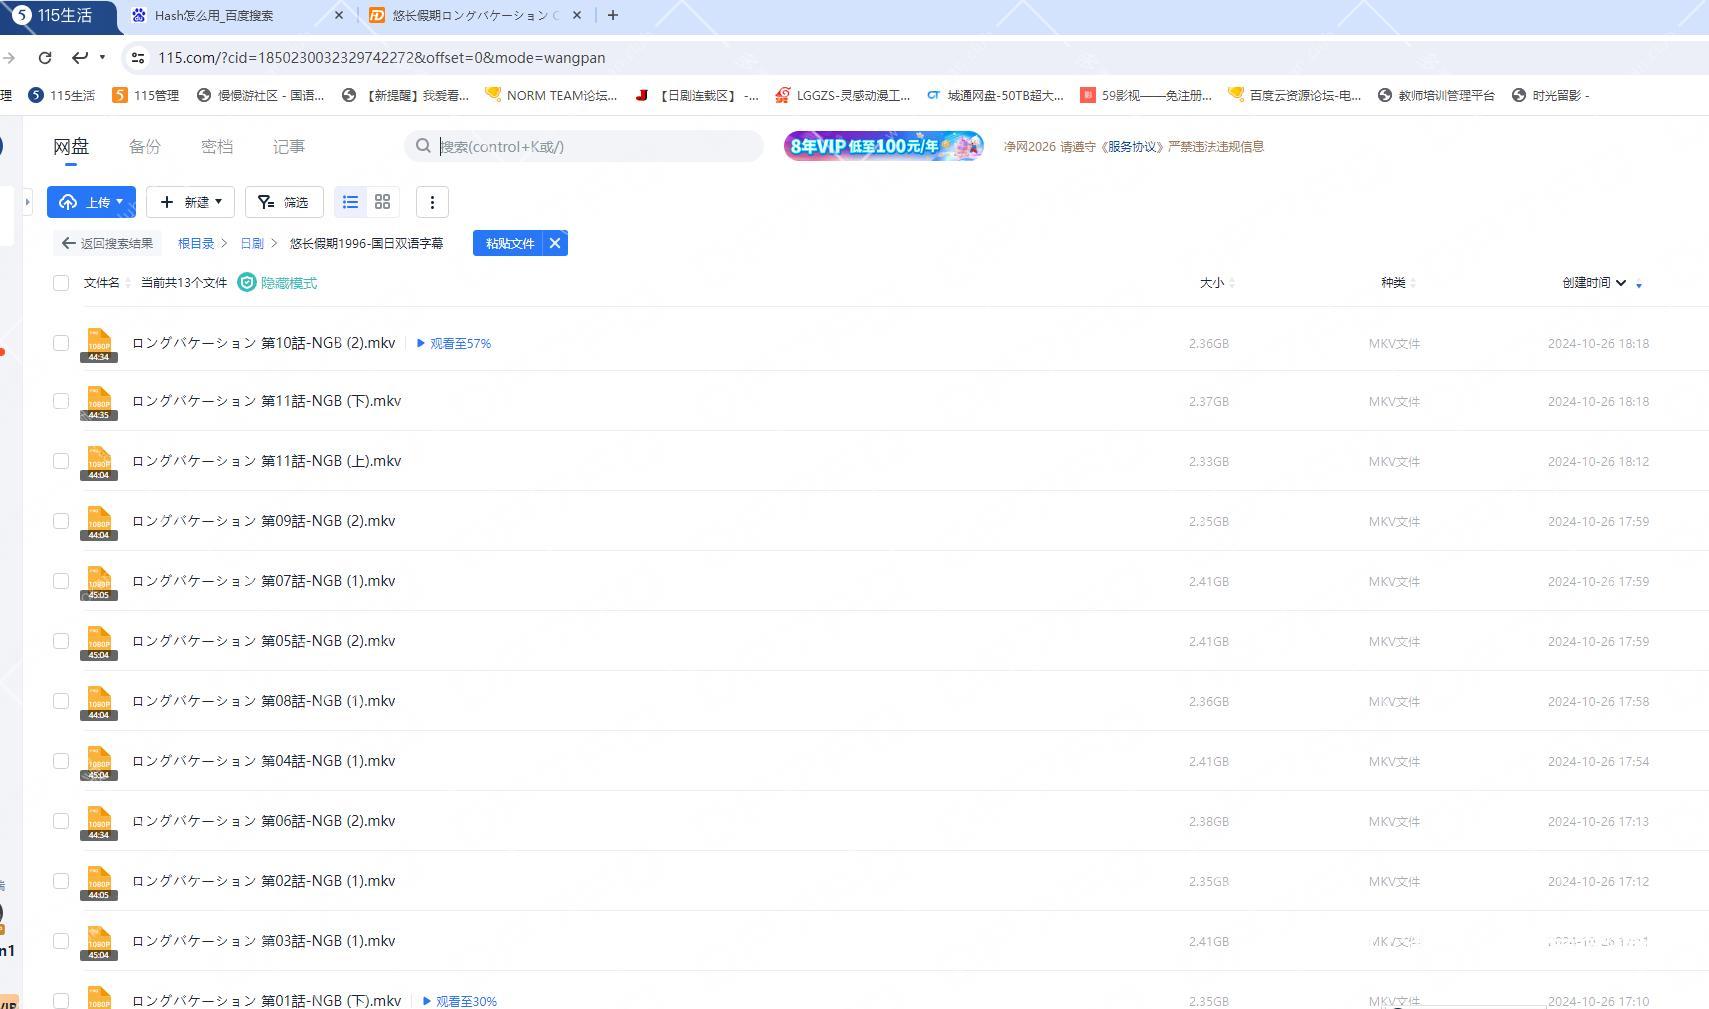
Task: Open the three-dot more options menu
Action: pos(432,202)
